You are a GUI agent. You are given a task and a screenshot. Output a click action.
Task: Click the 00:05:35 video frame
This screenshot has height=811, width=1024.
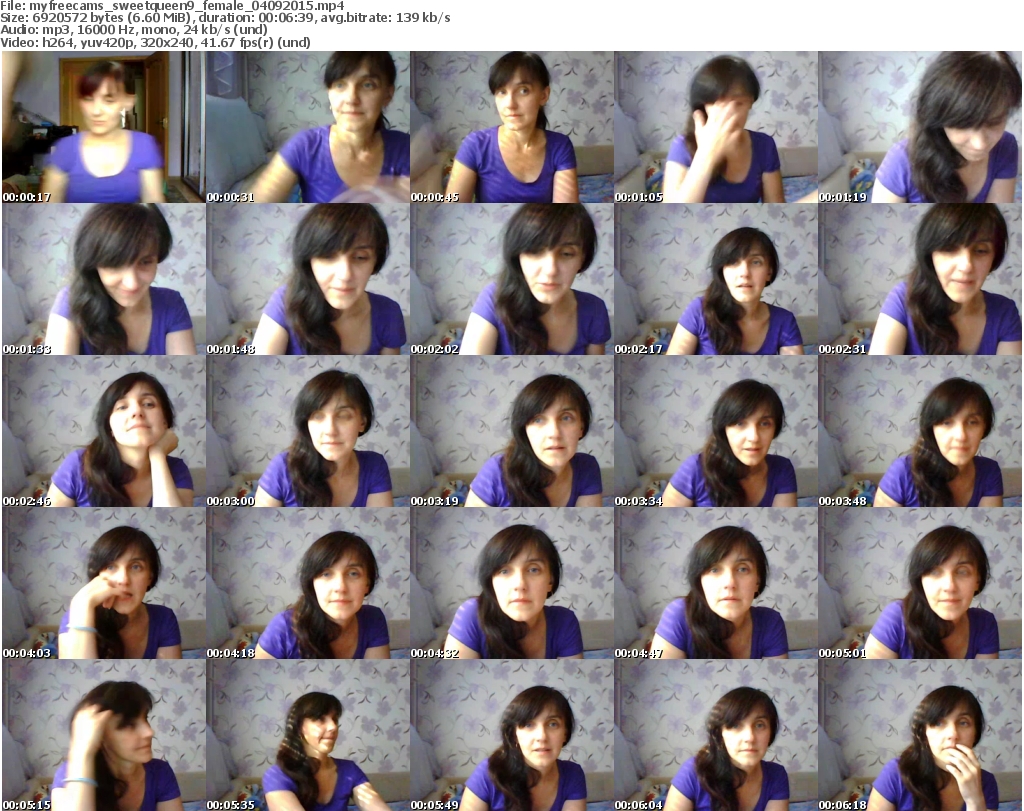pyautogui.click(x=308, y=735)
